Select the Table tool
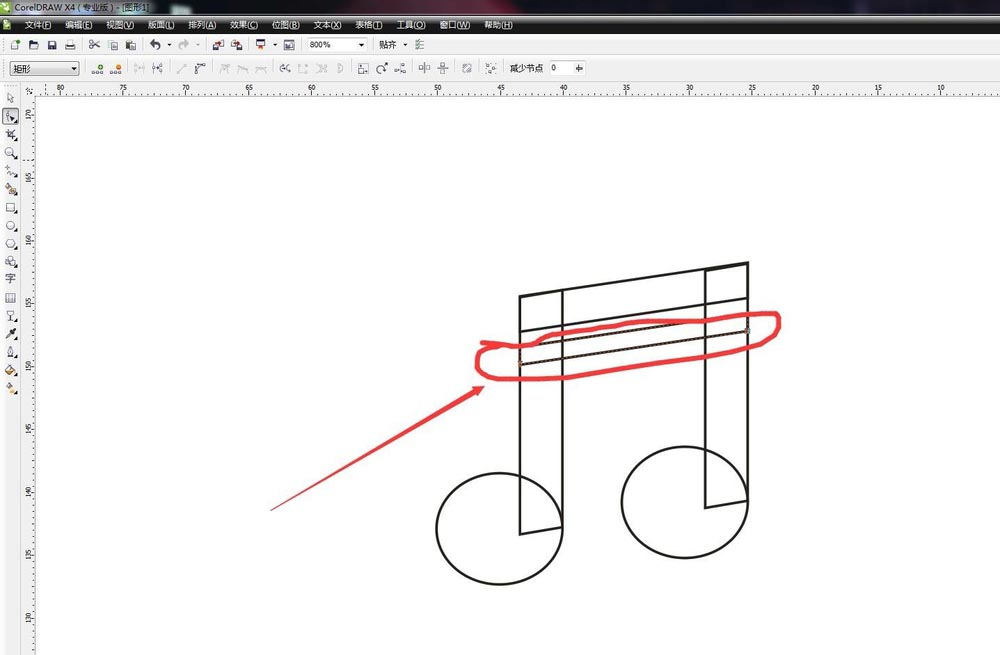 [10, 298]
